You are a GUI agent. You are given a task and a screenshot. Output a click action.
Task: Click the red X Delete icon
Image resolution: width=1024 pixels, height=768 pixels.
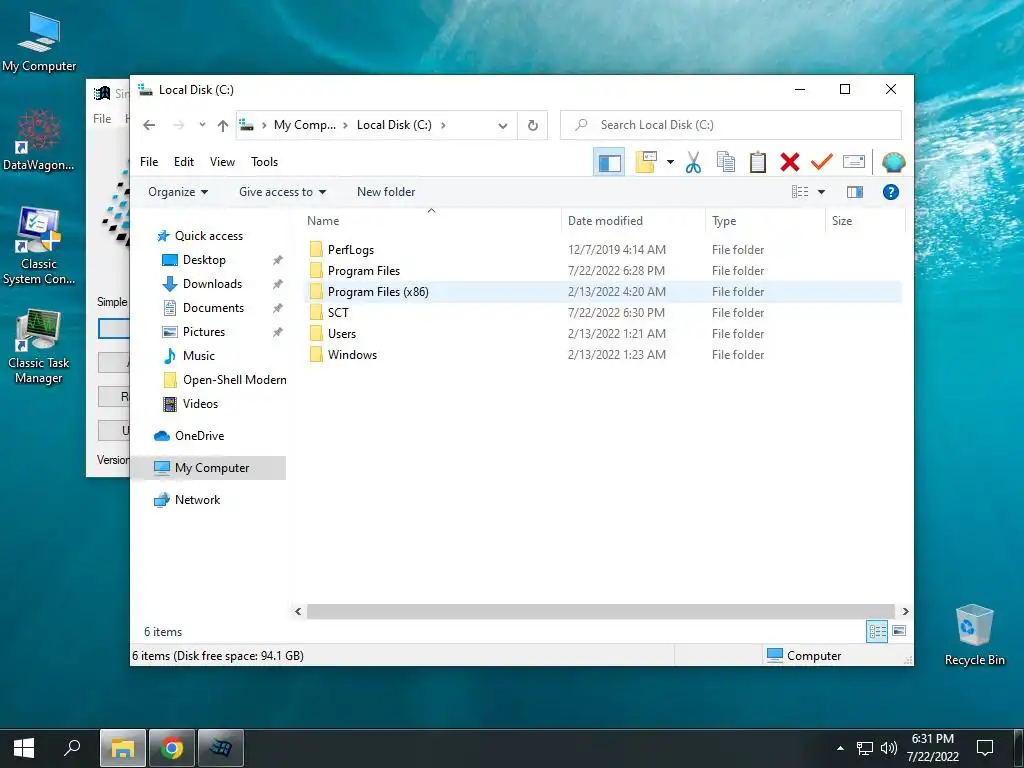click(x=790, y=162)
